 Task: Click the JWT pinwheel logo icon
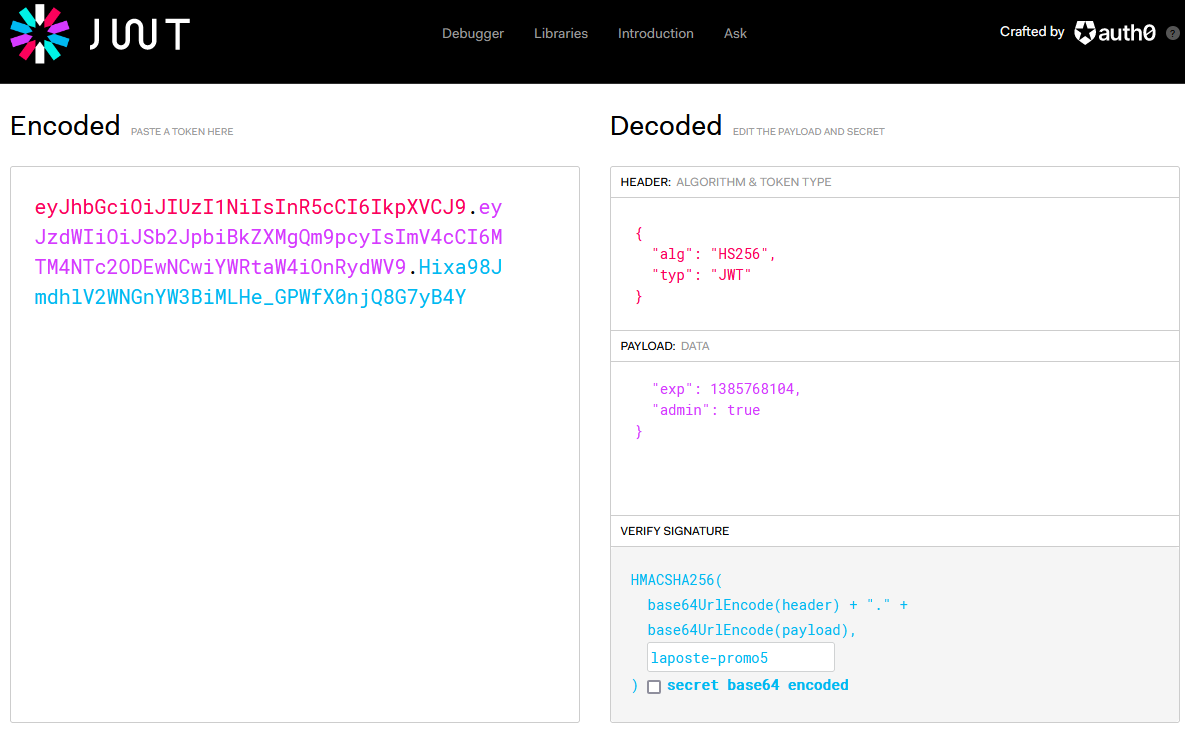tap(39, 33)
